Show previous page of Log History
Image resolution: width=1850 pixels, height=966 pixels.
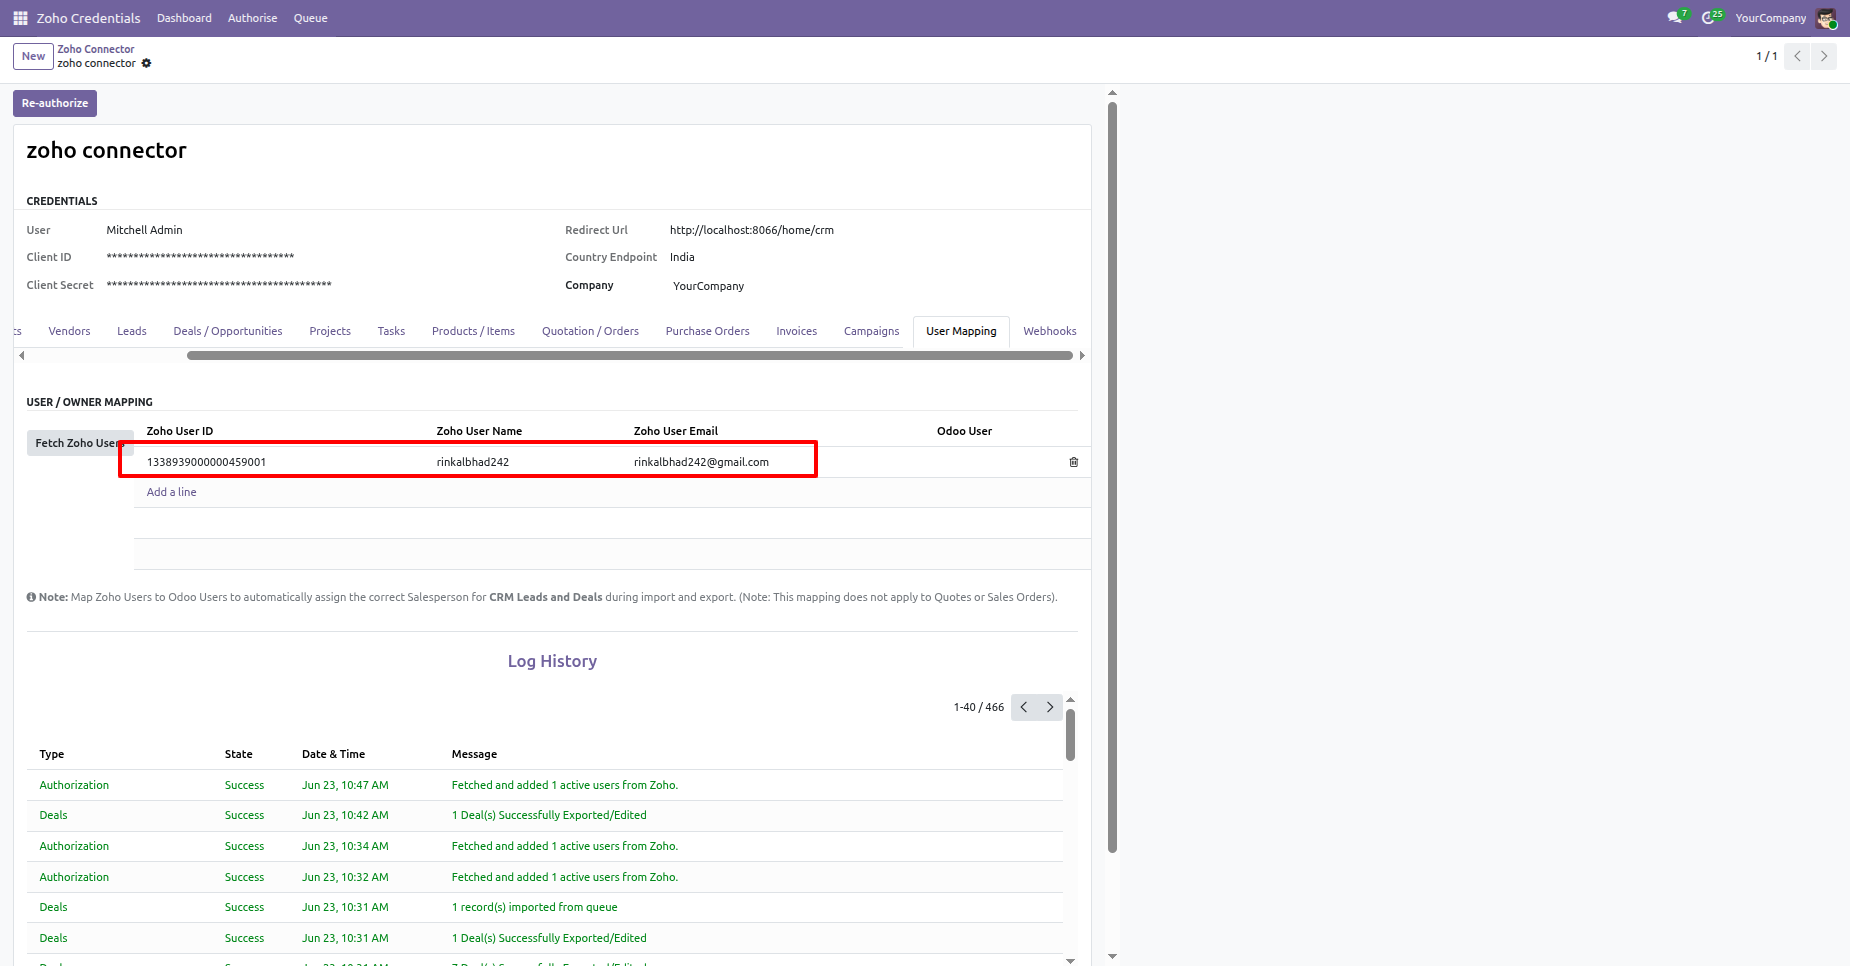(x=1024, y=707)
